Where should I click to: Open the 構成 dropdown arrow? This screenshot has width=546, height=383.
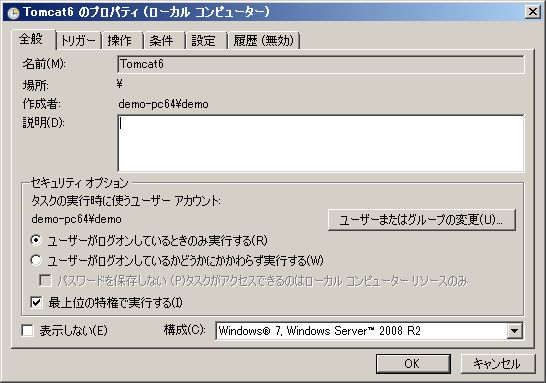514,331
